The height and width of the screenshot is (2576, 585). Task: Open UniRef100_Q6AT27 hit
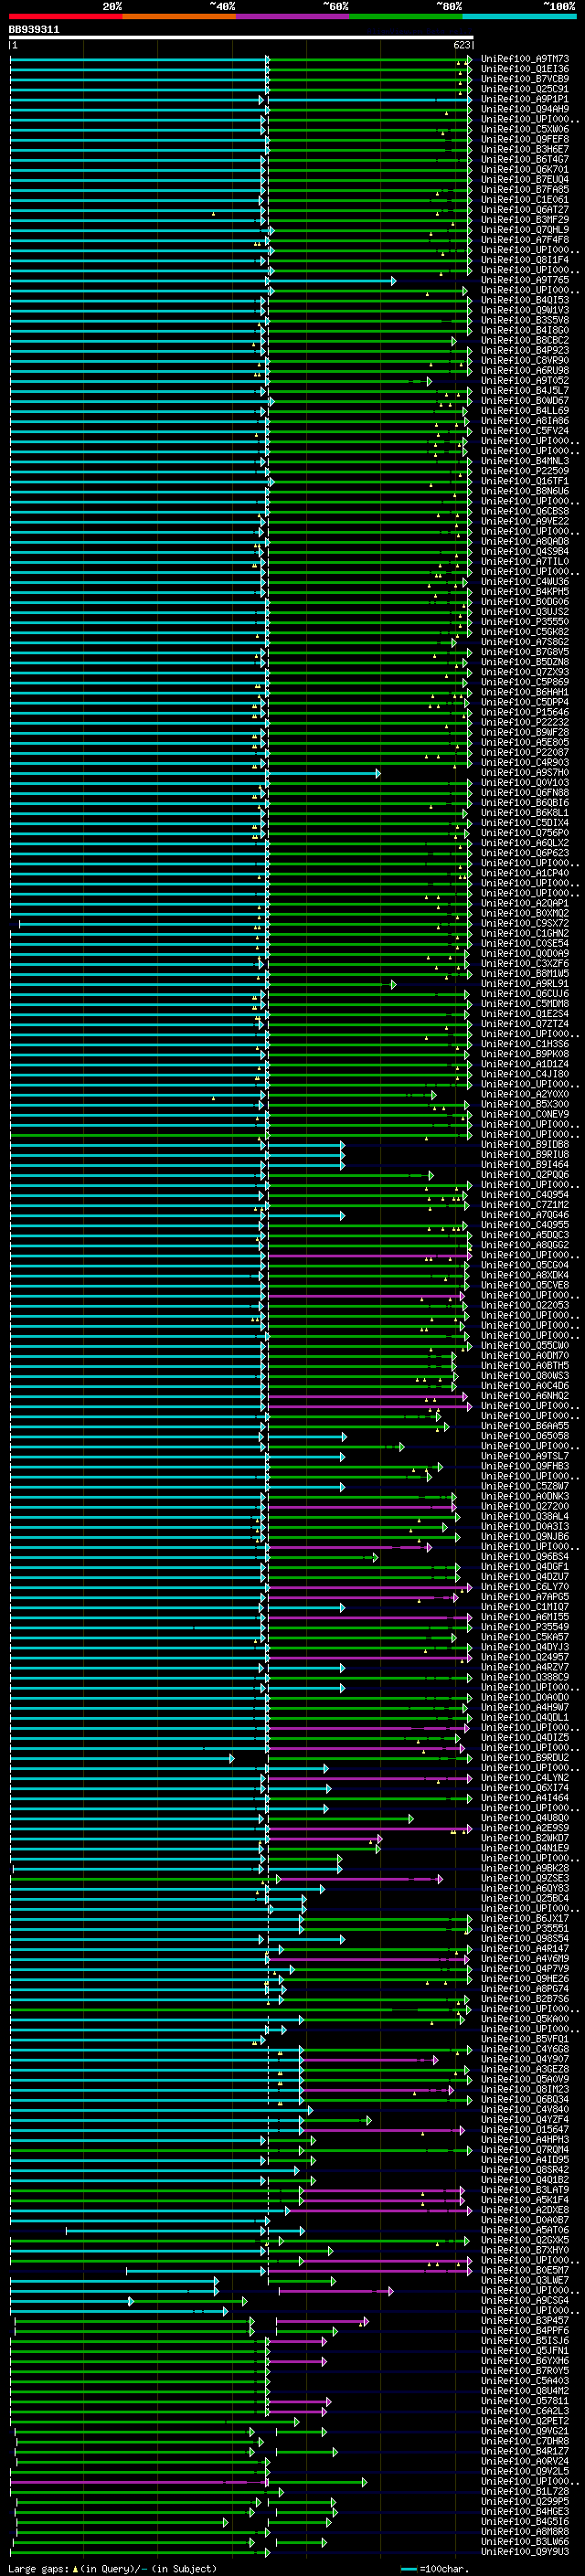(525, 210)
